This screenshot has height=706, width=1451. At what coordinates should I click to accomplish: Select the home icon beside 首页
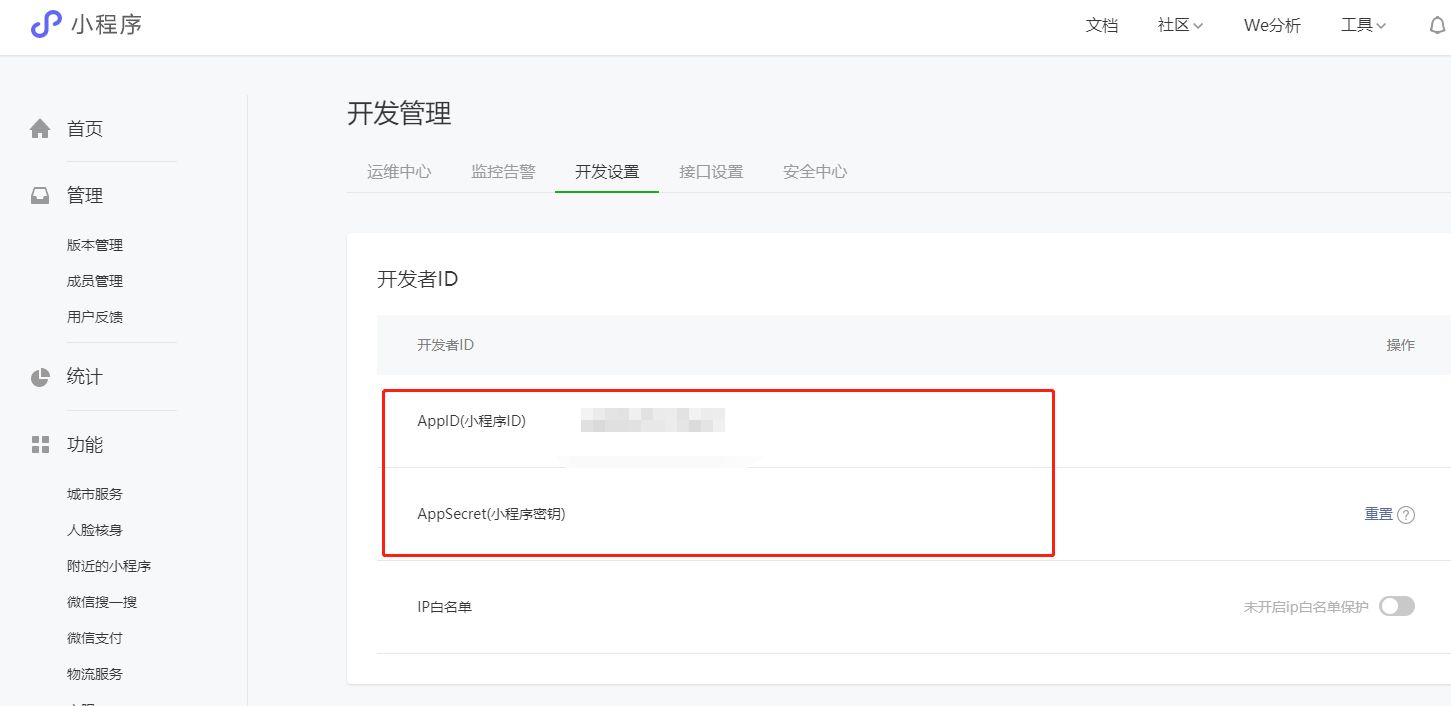click(39, 127)
